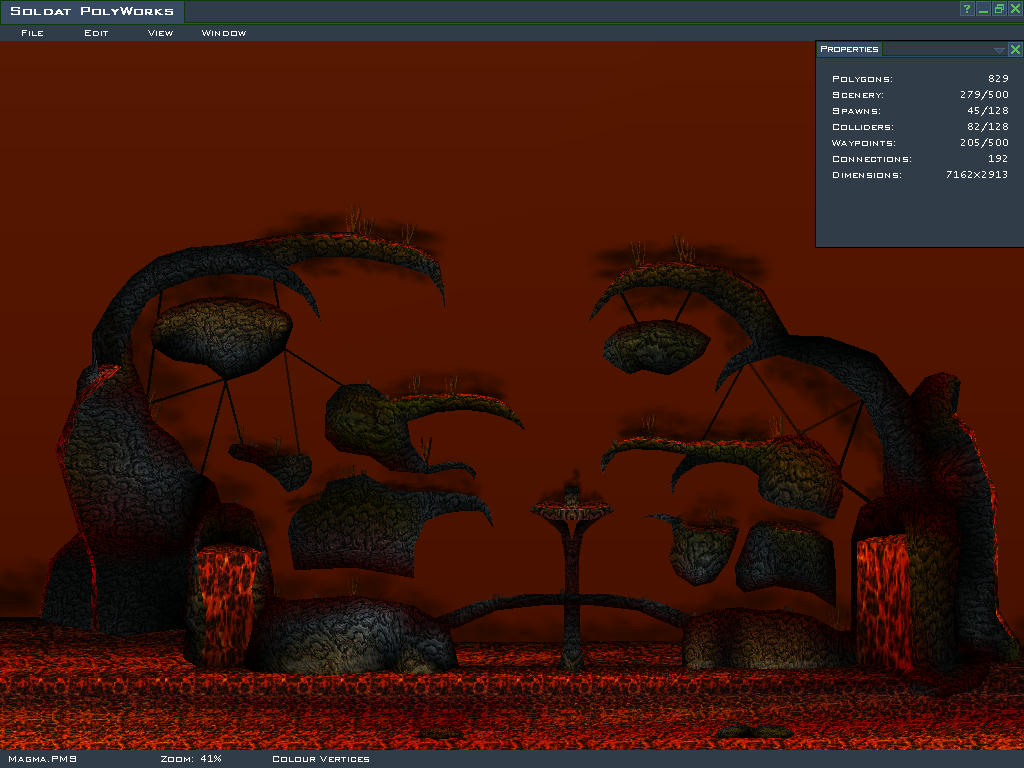Screen dimensions: 1024x768
Task: Close the Soldat PolyWorks application
Action: click(x=1015, y=9)
